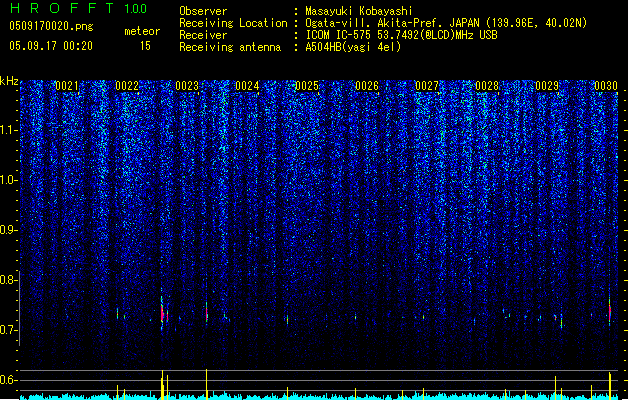Click the 0.9 kHz axis tick
This screenshot has width=629, height=400.
[x=9, y=230]
